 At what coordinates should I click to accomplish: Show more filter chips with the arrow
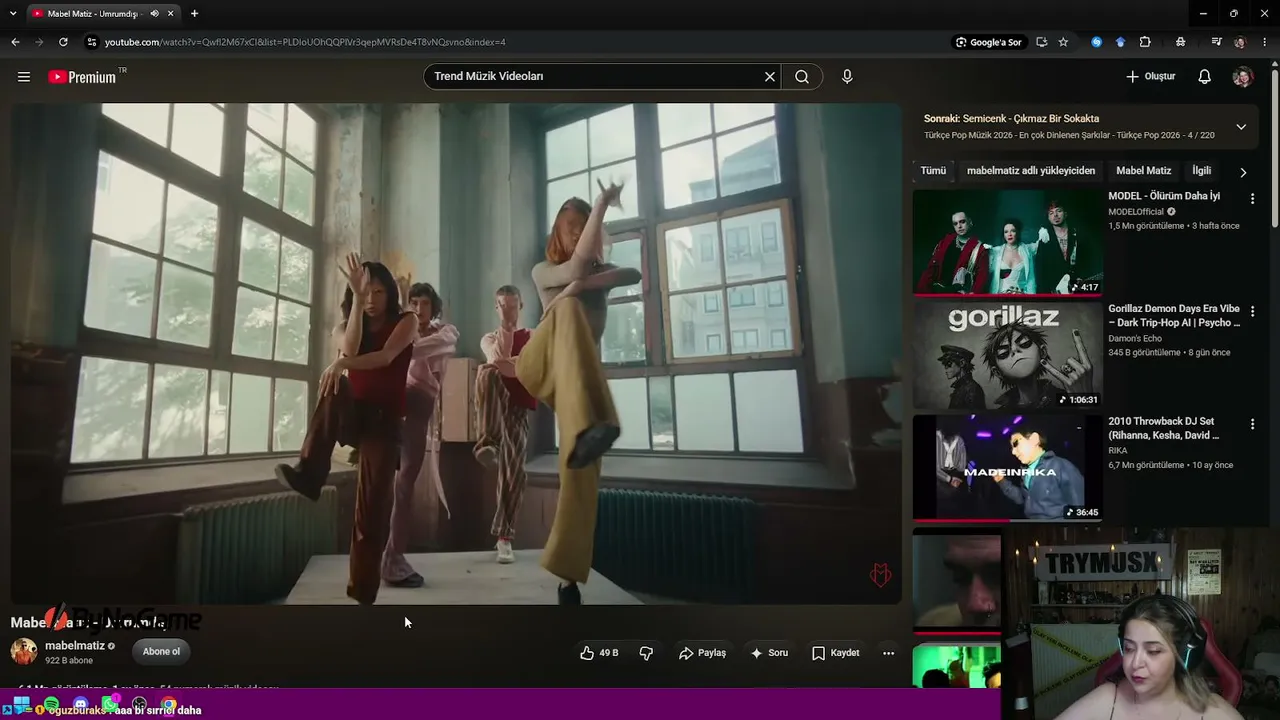click(x=1243, y=172)
